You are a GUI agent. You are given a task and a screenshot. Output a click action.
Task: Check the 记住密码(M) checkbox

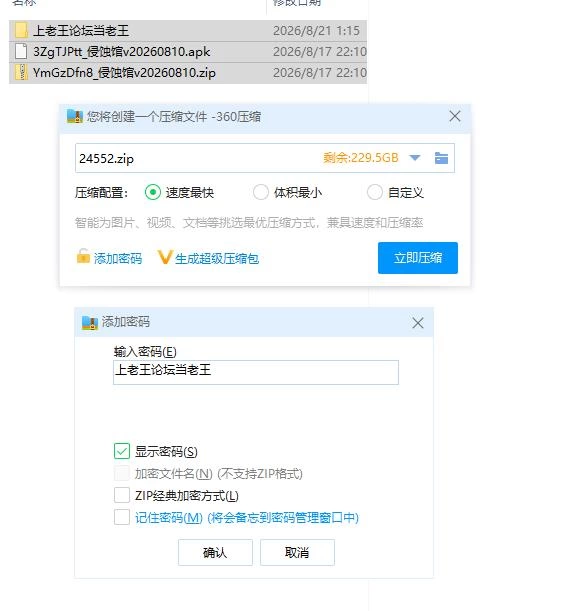pos(122,517)
